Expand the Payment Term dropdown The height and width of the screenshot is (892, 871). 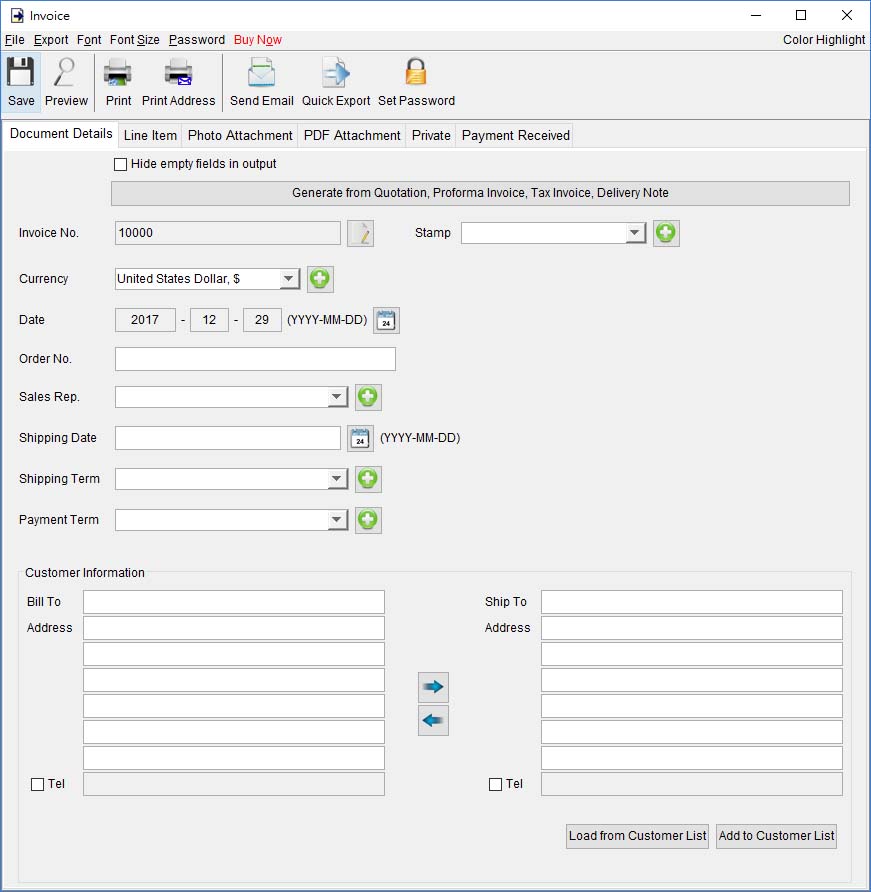[x=337, y=520]
